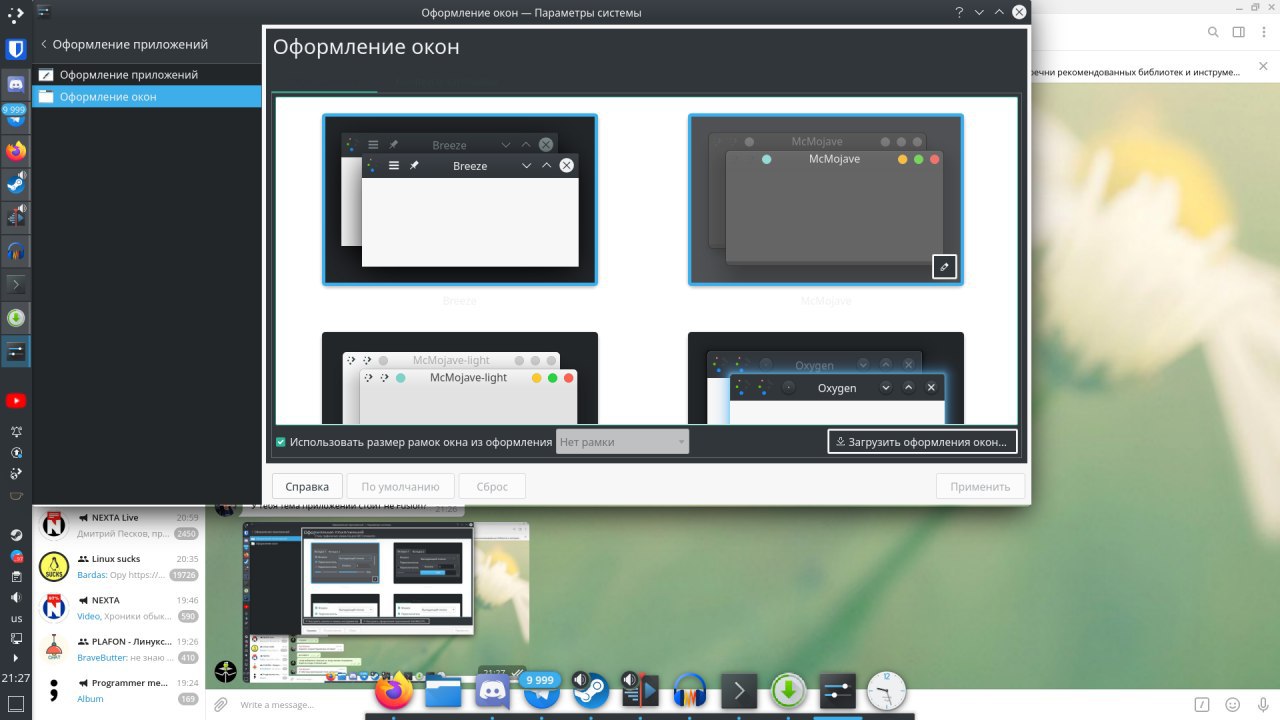Viewport: 1280px width, 720px height.
Task: Select the Oxygen window decoration thumbnail
Action: tap(826, 378)
